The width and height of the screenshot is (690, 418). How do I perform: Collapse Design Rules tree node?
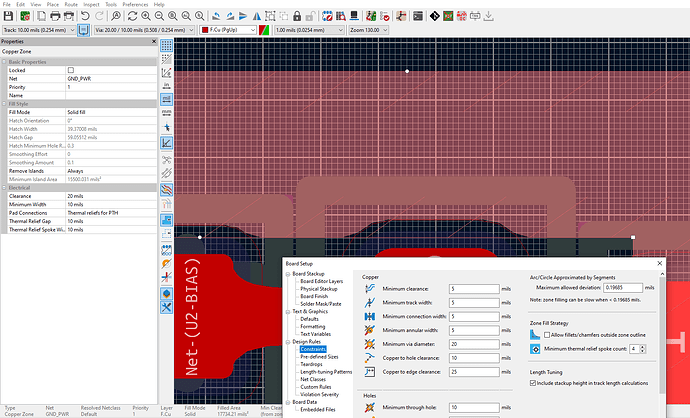[x=288, y=341]
